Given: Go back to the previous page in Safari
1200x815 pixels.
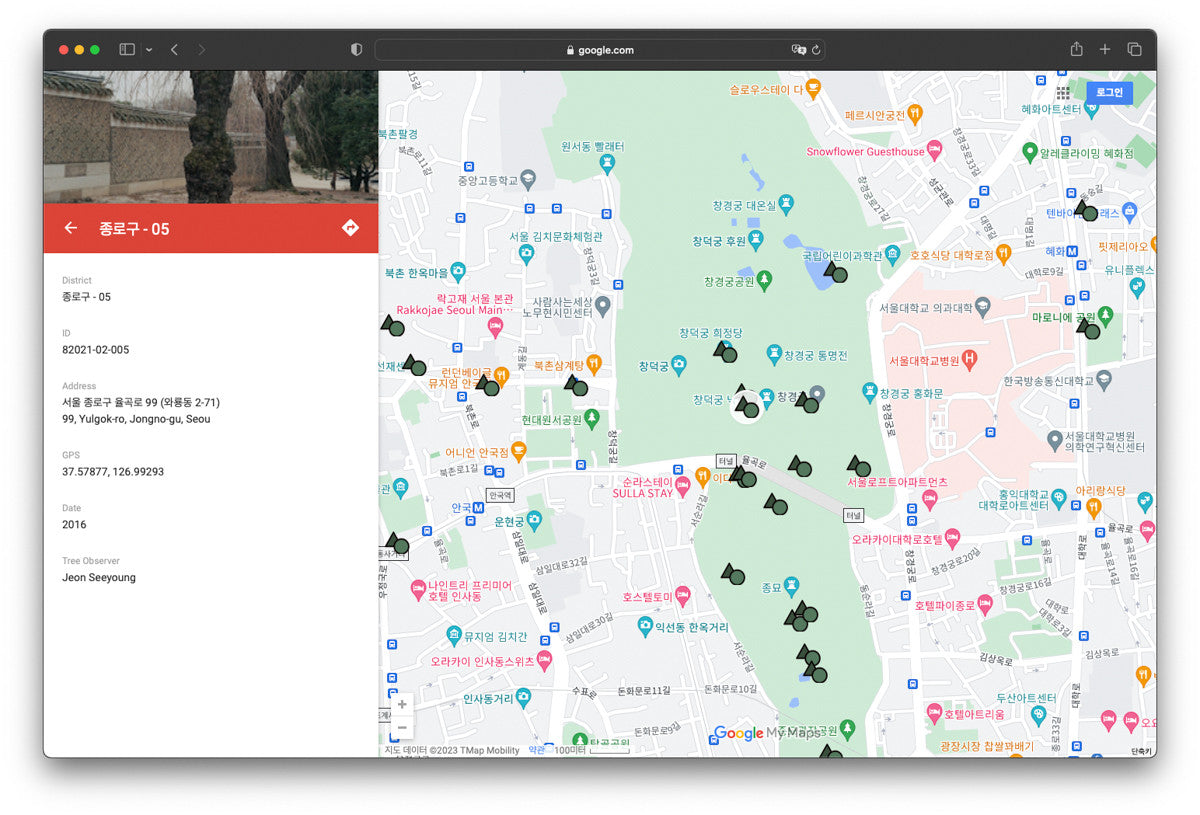Looking at the screenshot, I should 174,49.
